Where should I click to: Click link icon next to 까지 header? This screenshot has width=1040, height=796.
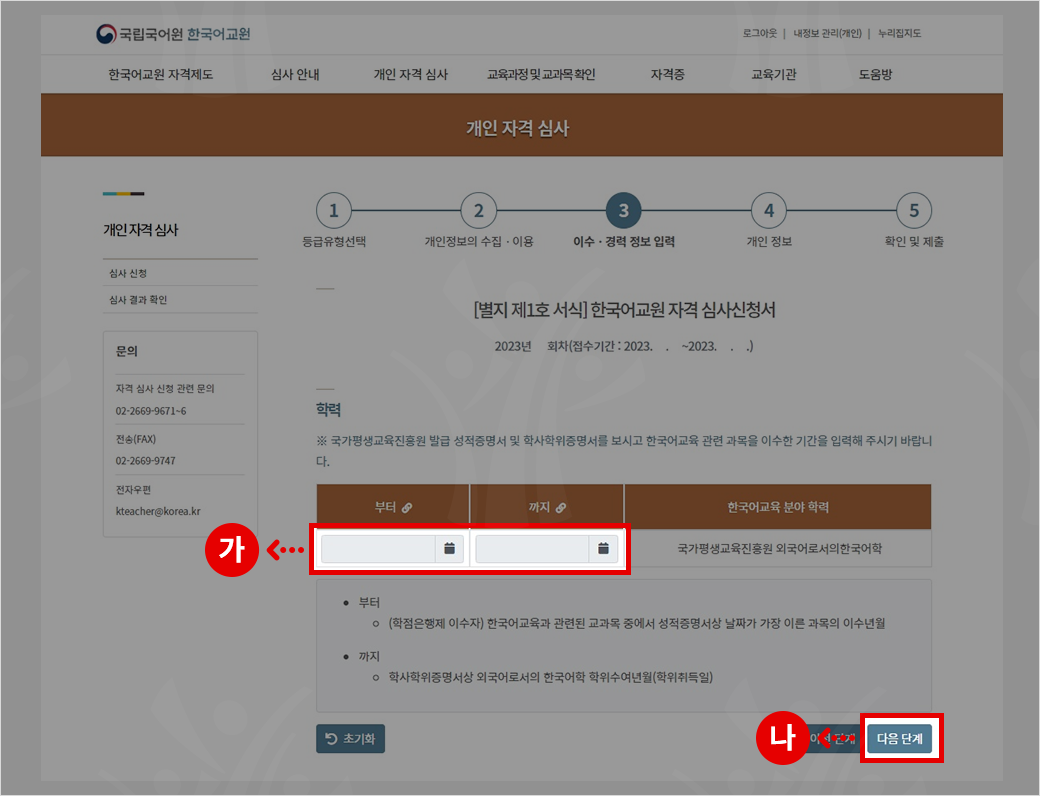point(561,508)
